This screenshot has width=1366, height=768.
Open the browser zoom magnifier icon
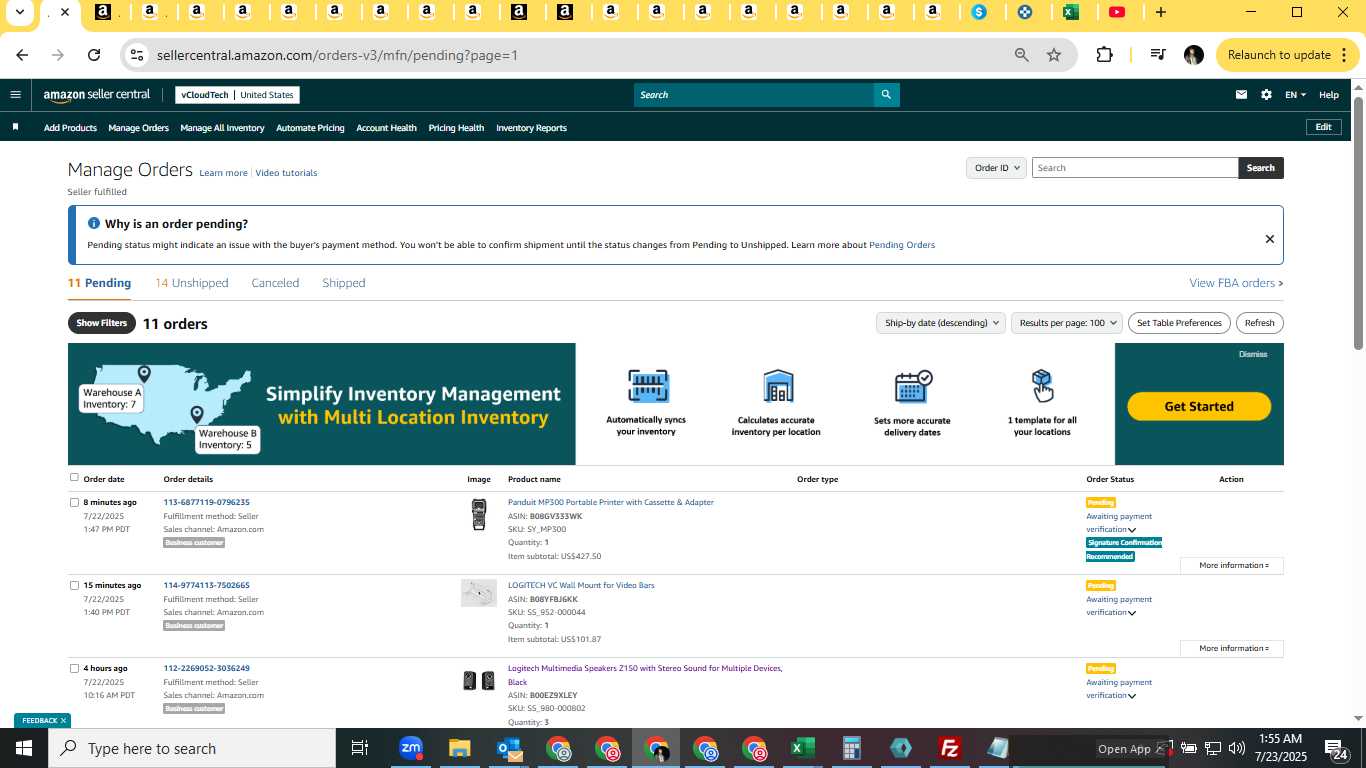pos(1021,55)
